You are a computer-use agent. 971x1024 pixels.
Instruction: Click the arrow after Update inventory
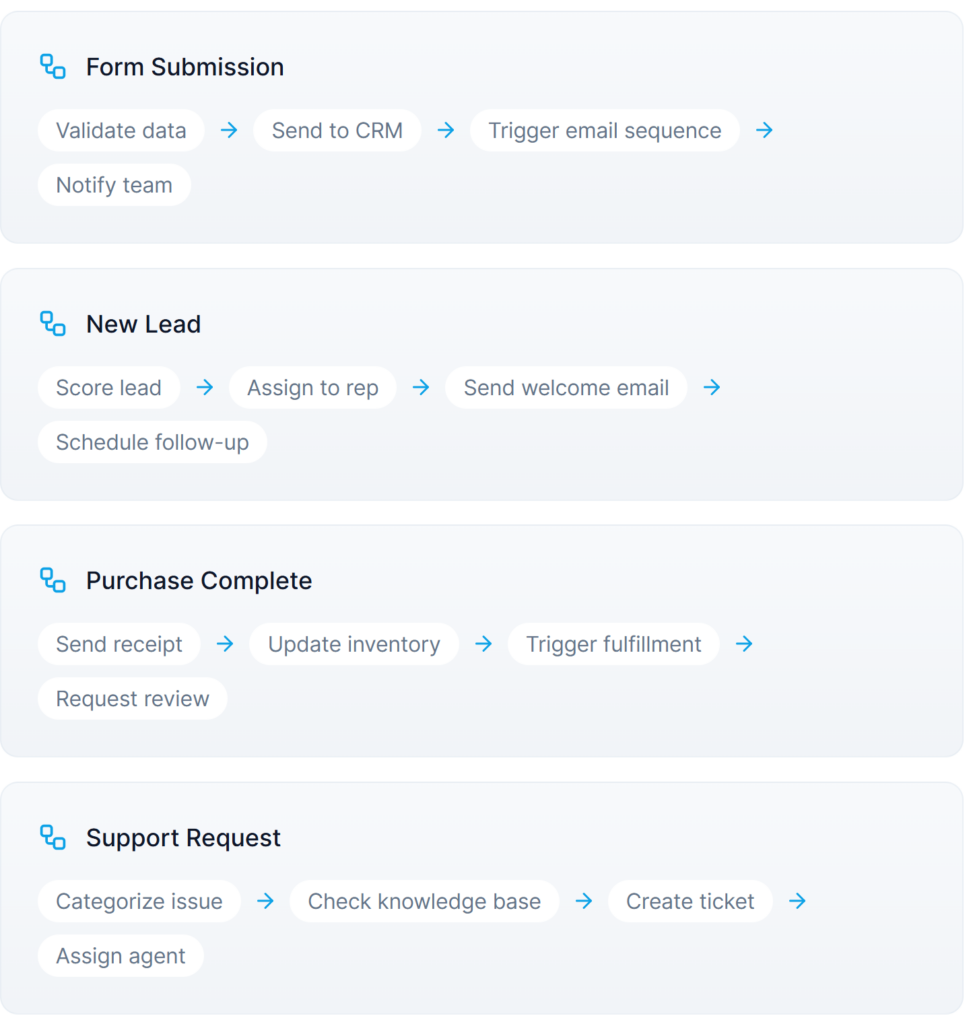[x=484, y=644]
